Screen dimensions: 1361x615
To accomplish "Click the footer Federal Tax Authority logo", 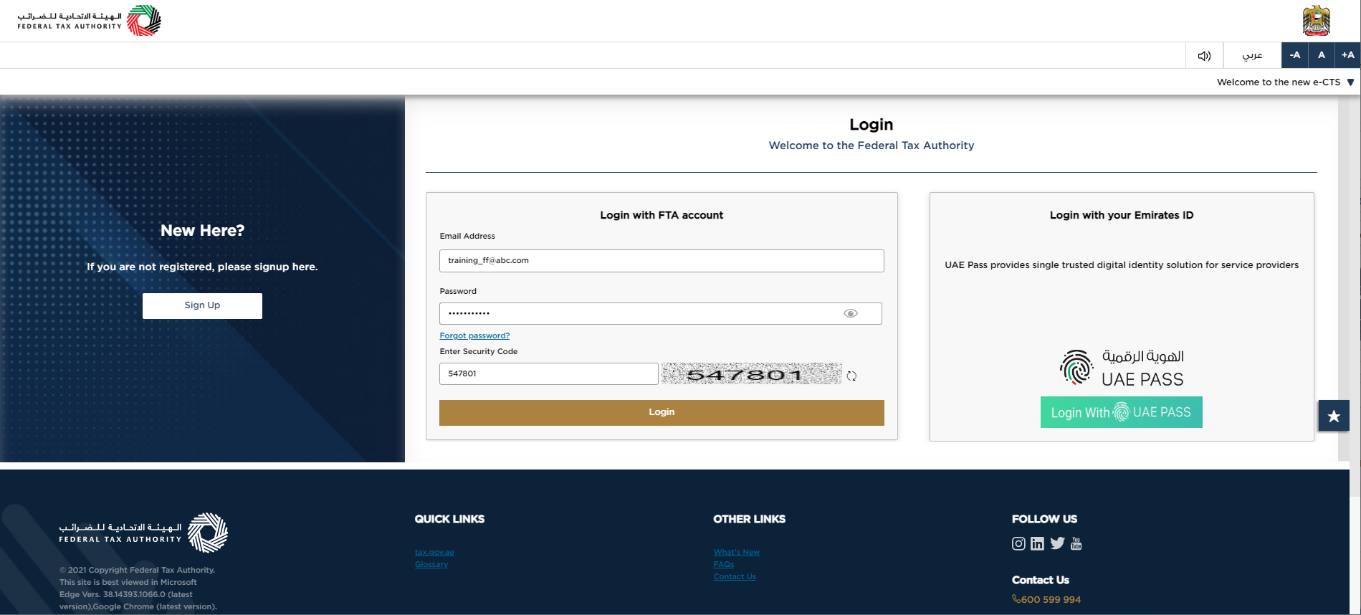I will pos(143,532).
